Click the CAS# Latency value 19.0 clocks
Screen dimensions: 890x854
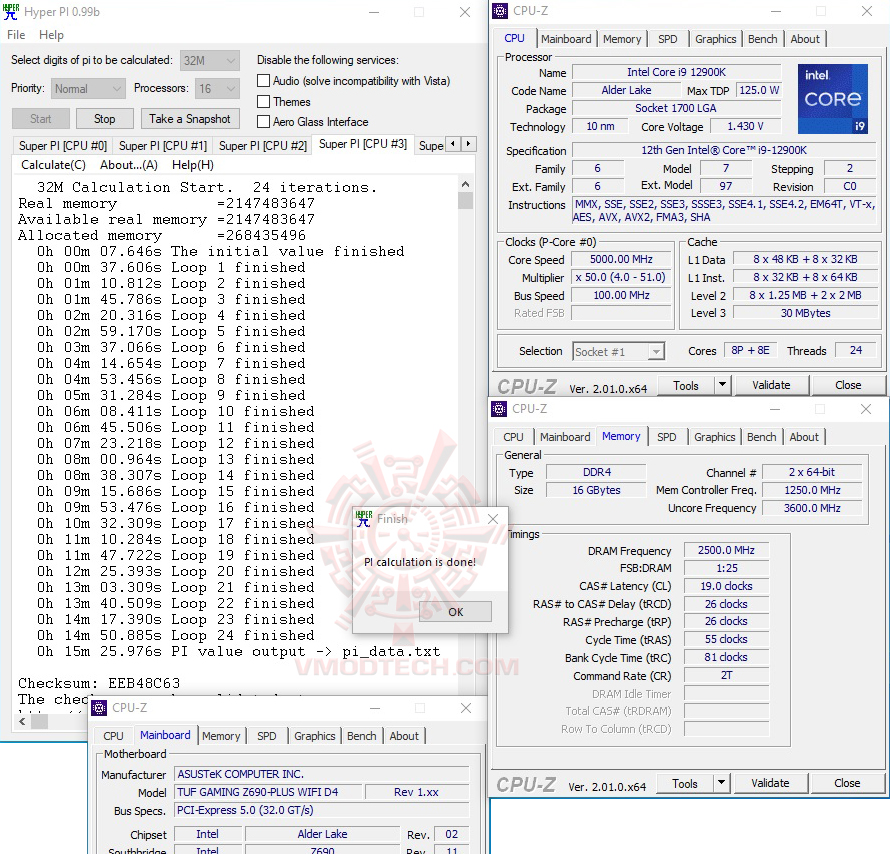(726, 586)
